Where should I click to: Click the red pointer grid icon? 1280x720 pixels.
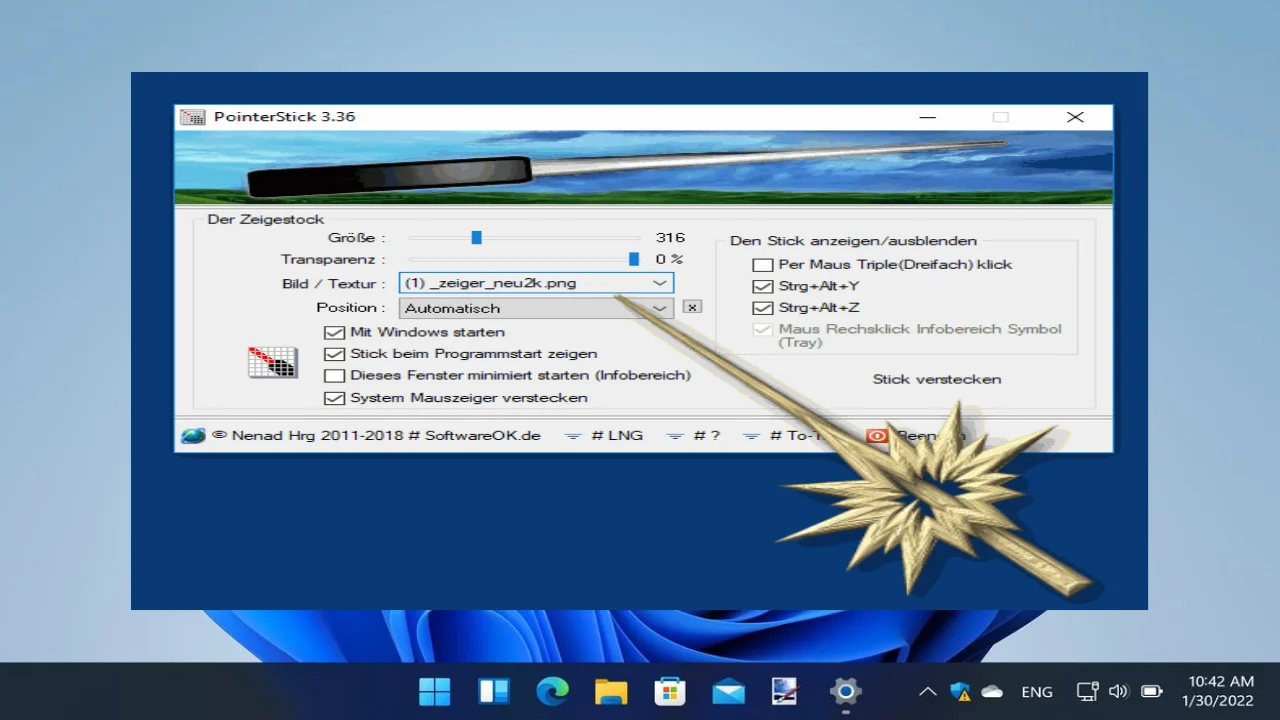[273, 362]
